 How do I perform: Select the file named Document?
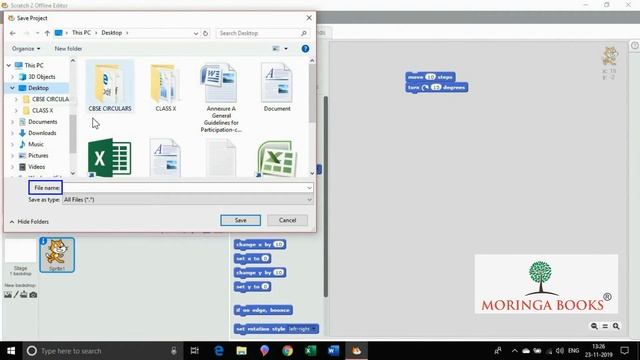pyautogui.click(x=277, y=87)
